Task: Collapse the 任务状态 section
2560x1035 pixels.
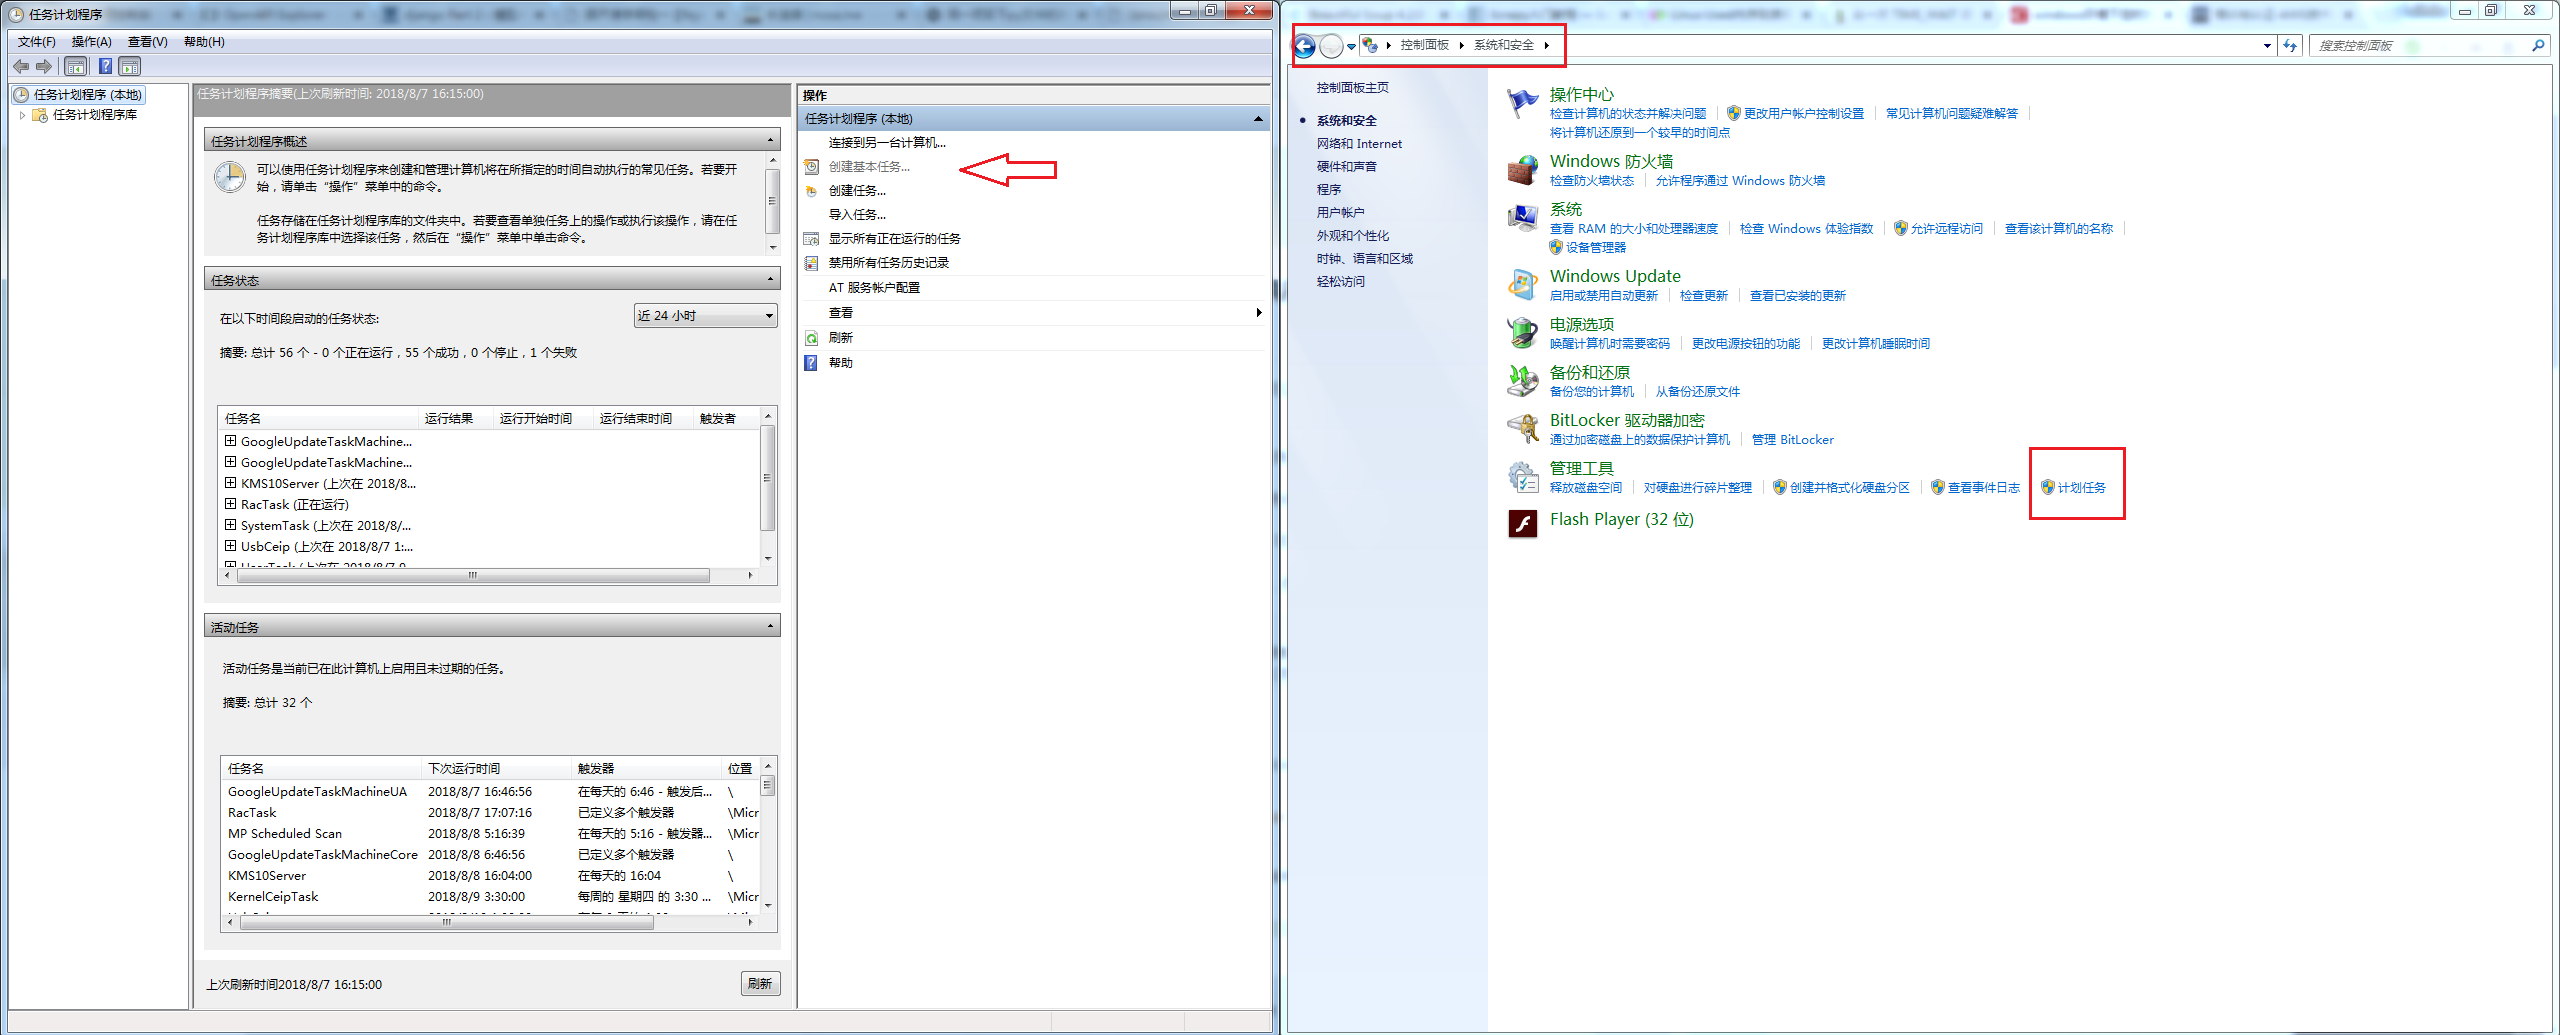Action: tap(770, 279)
